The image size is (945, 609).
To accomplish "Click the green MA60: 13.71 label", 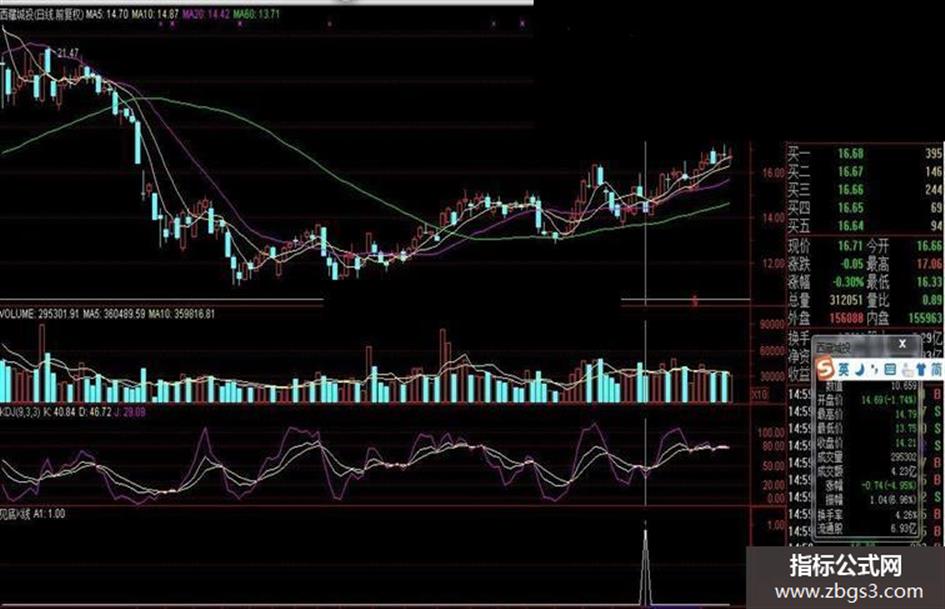I will coord(256,14).
